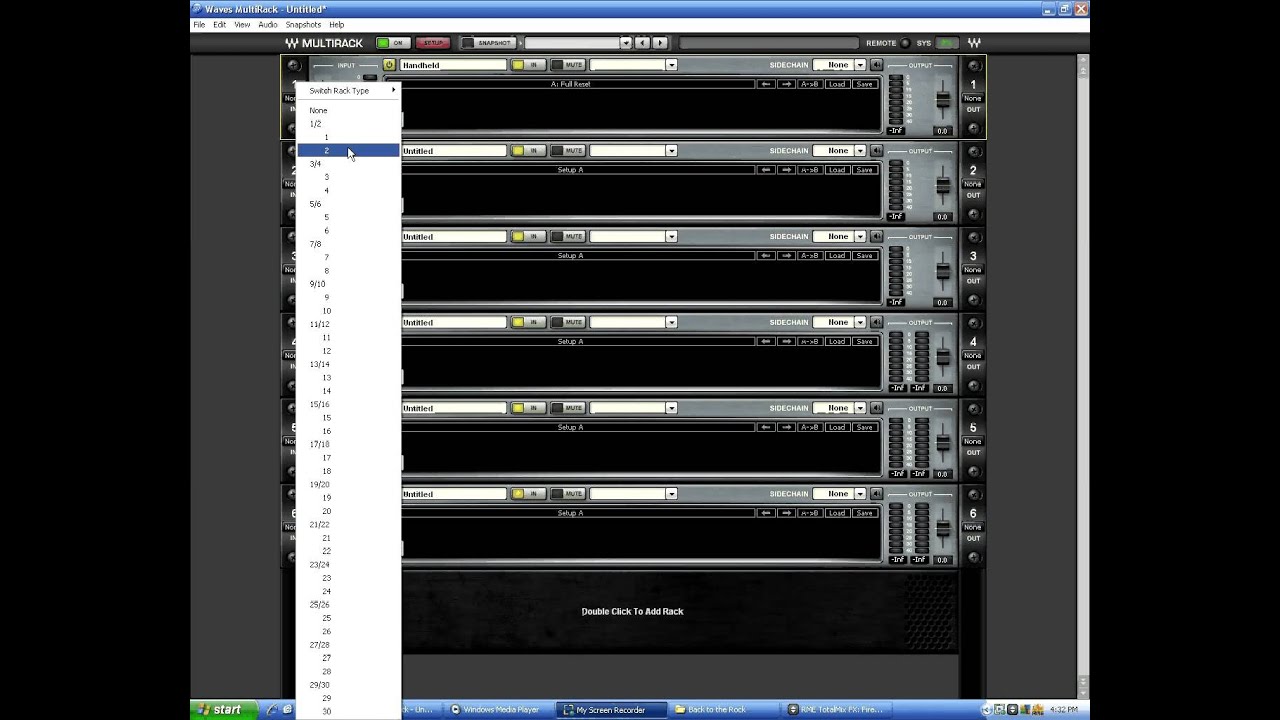
Task: Click the output fader on rack 1
Action: (942, 100)
